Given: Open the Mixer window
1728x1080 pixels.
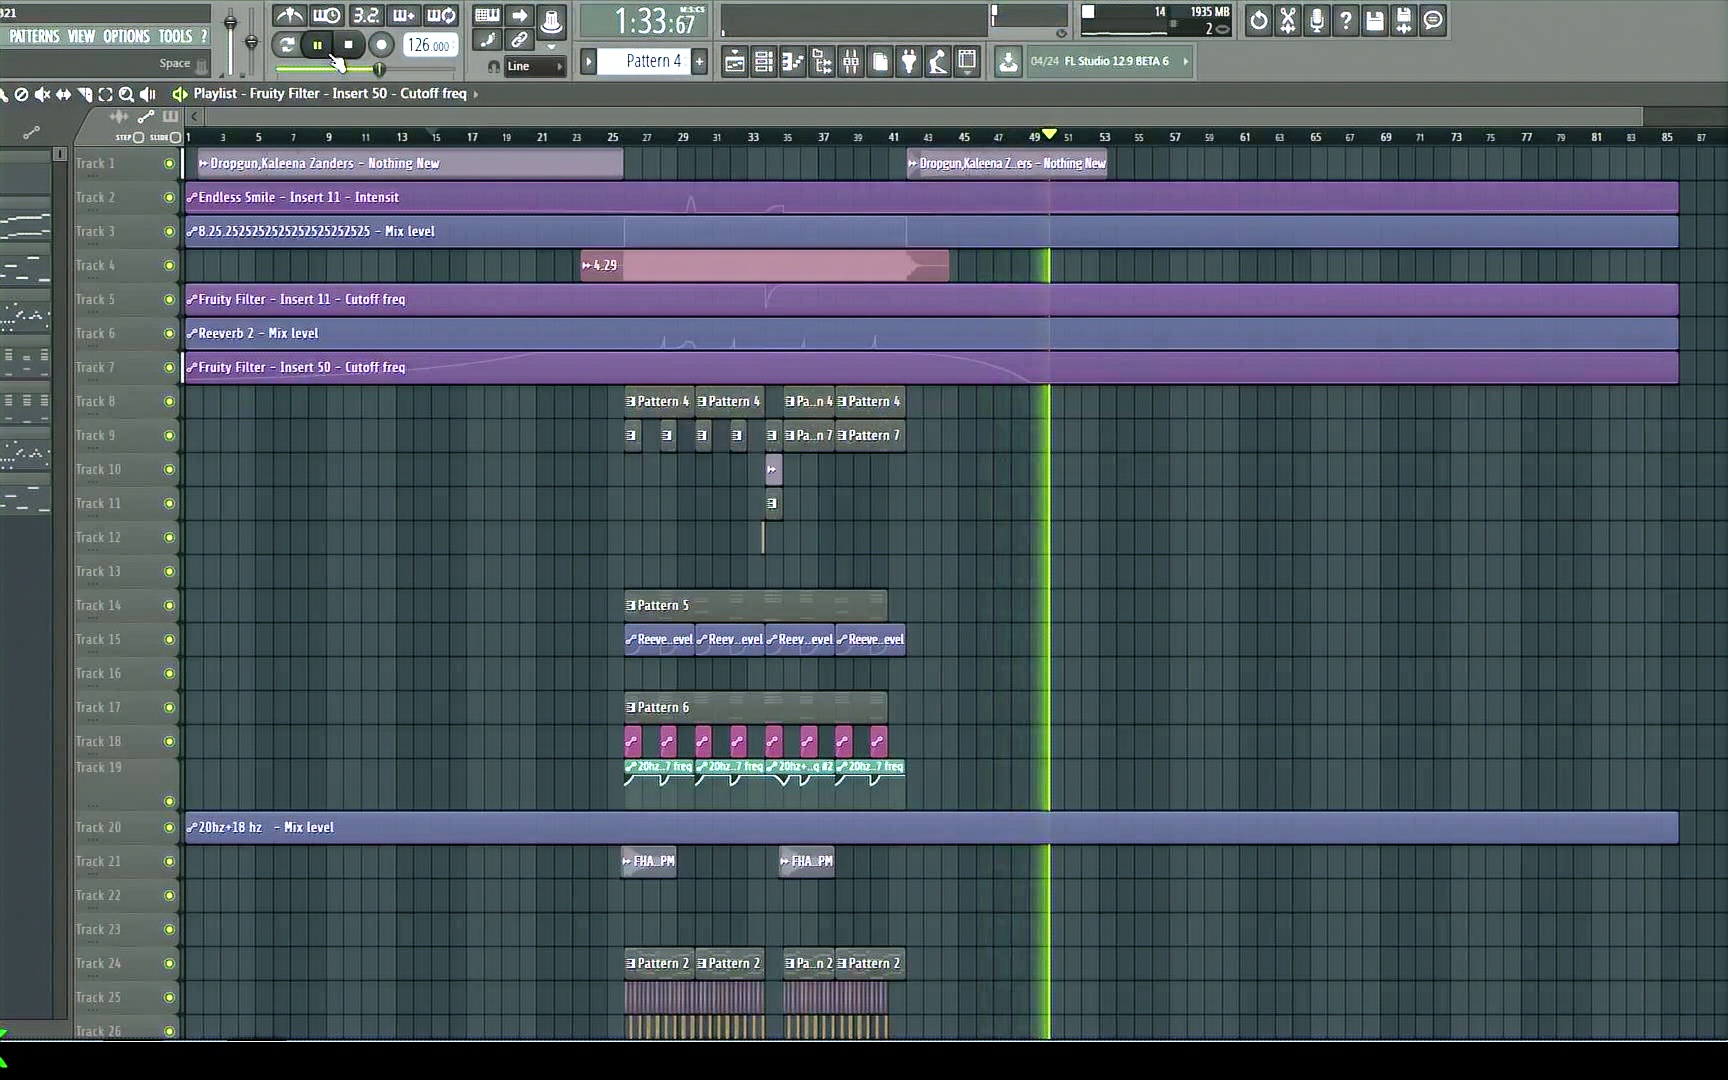Looking at the screenshot, I should (x=851, y=62).
